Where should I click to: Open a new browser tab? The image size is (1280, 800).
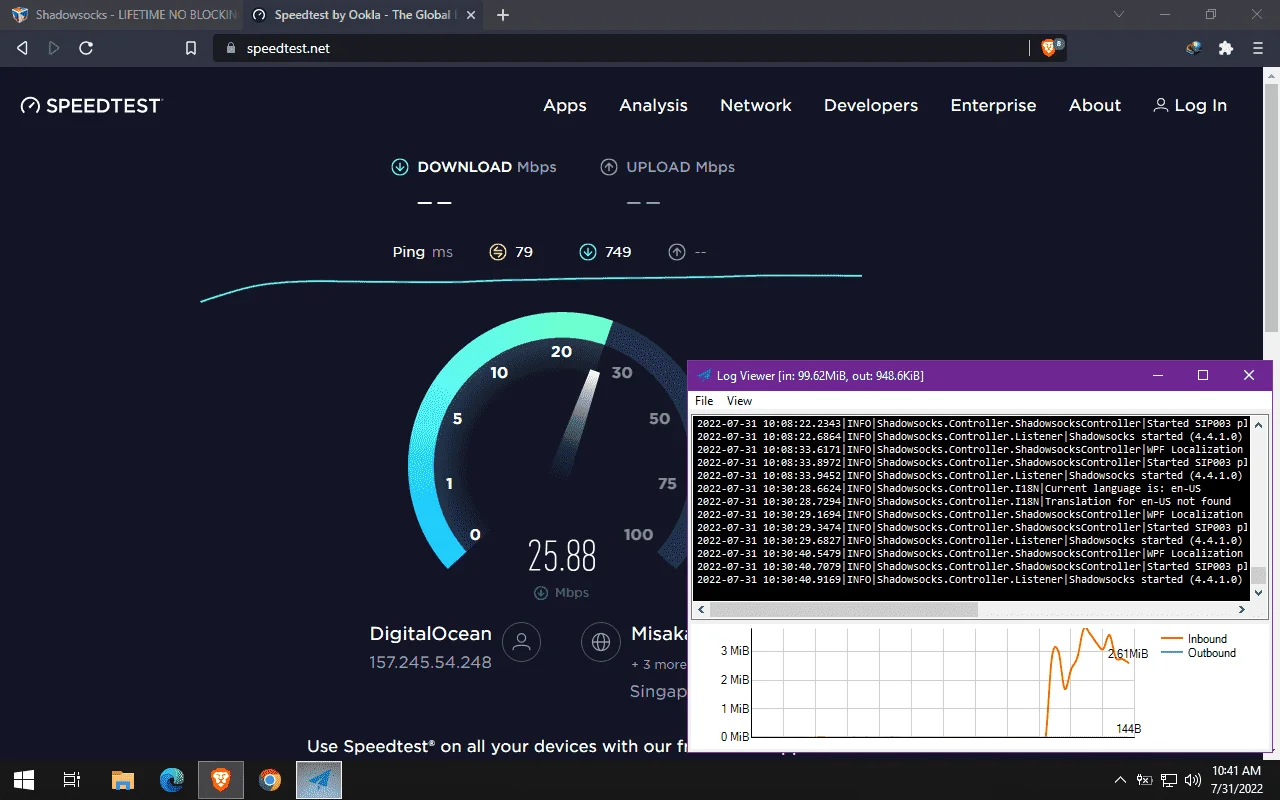503,15
